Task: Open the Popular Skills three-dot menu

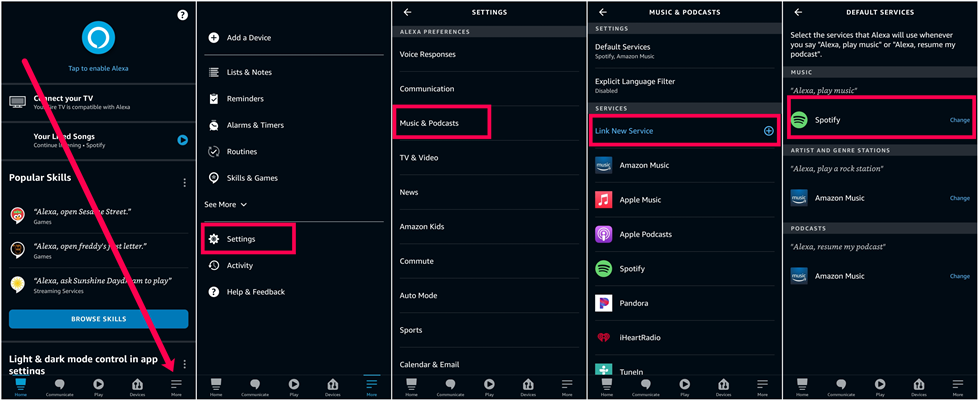Action: (184, 183)
